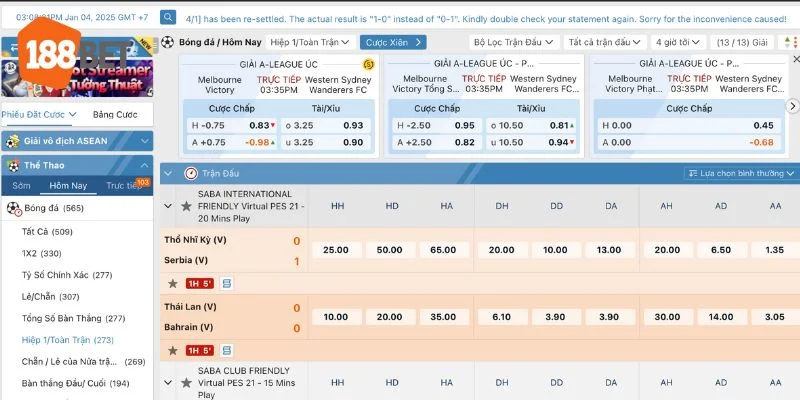
Task: Open 1X2 (330) category
Action: (42, 254)
